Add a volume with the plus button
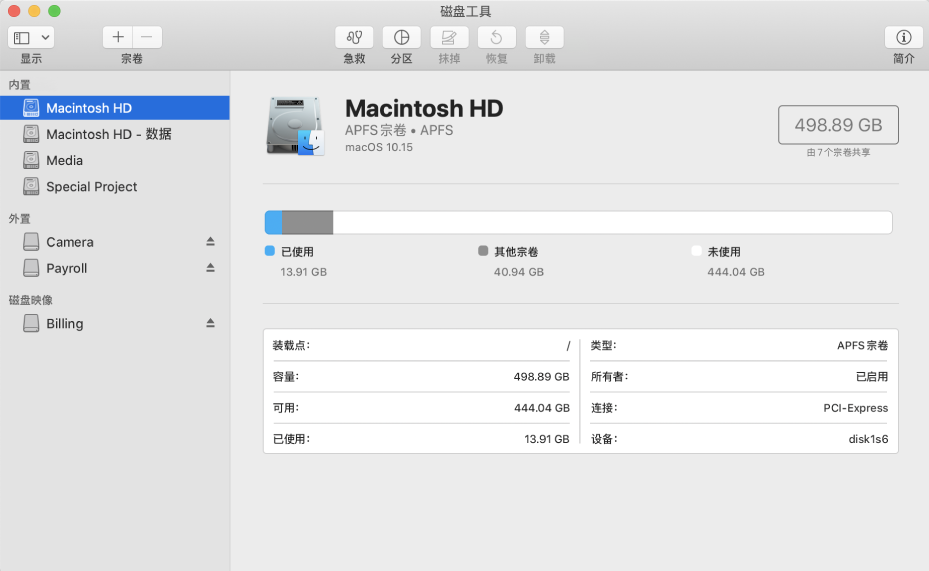 pos(118,37)
